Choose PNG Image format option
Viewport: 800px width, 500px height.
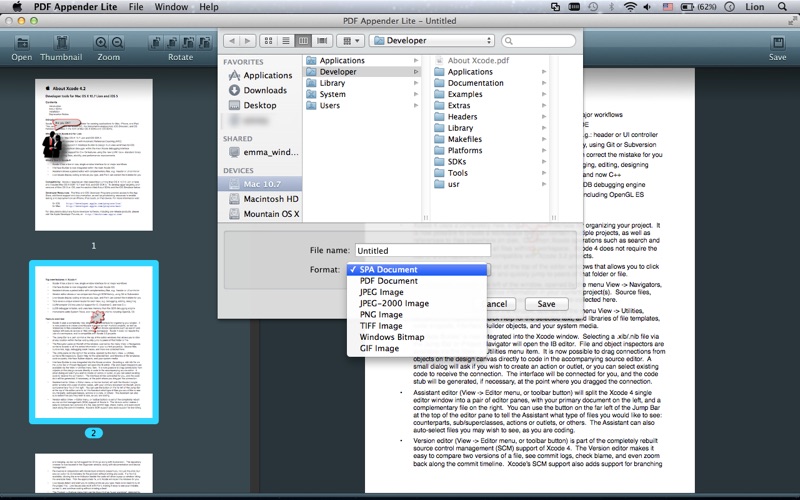point(417,314)
